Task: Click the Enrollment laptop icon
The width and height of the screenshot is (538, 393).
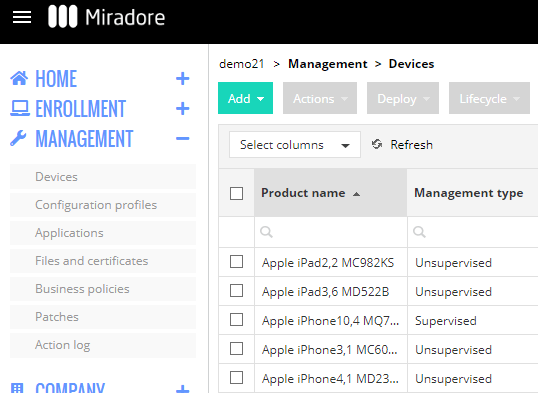Action: coord(20,108)
